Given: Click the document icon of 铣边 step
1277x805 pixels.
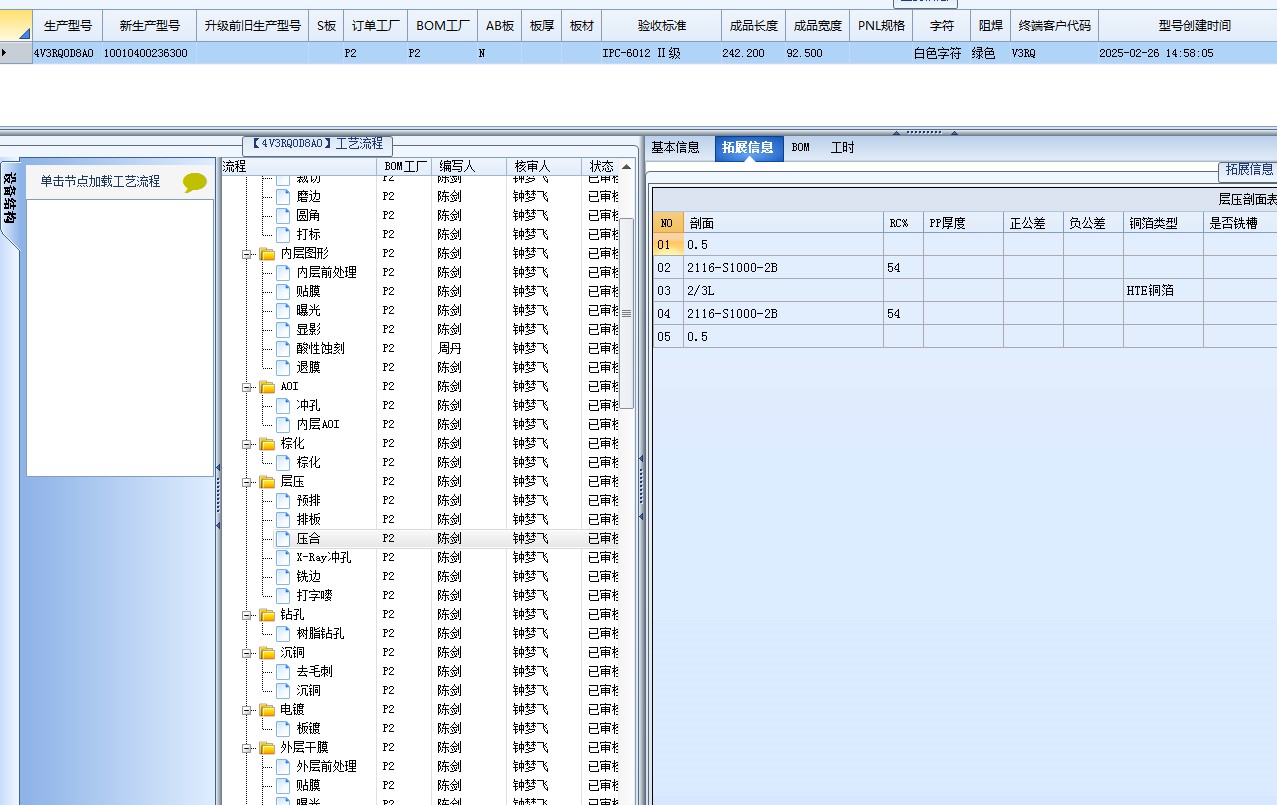Looking at the screenshot, I should 283,576.
